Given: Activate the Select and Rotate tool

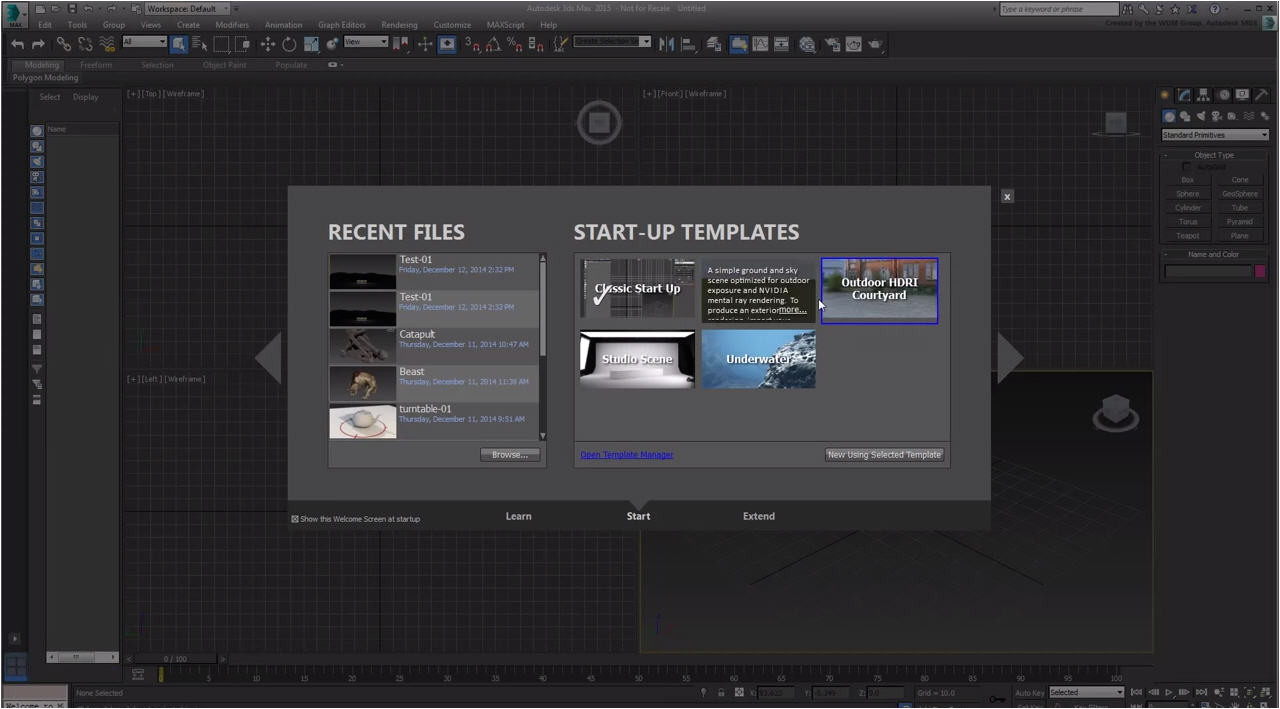Looking at the screenshot, I should 289,44.
